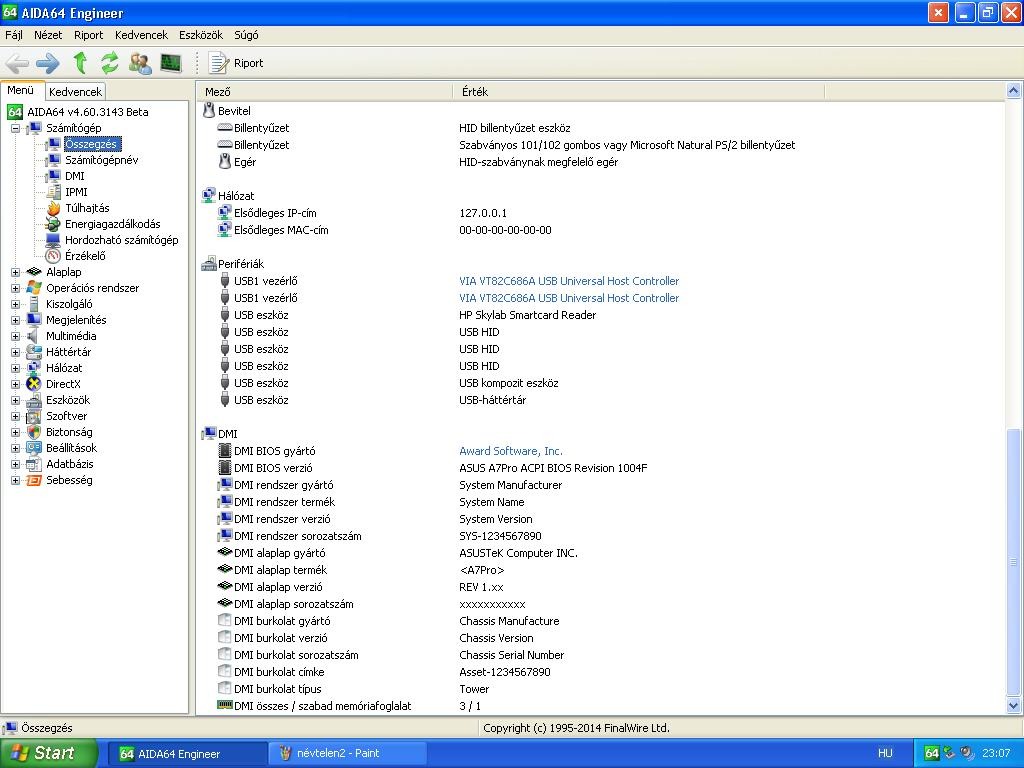The width and height of the screenshot is (1024, 768).
Task: Click the DirectX icon in tree
Action: pos(34,384)
